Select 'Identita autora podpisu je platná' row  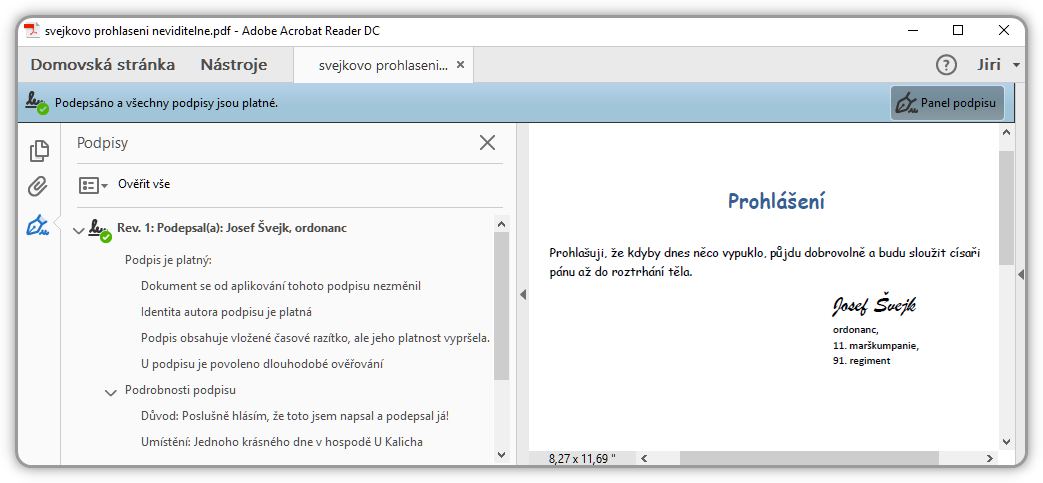point(226,311)
